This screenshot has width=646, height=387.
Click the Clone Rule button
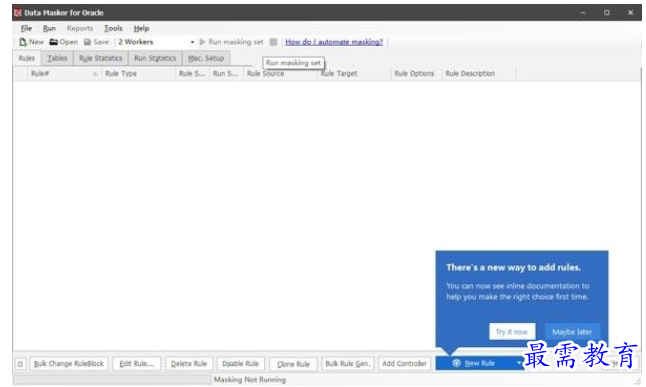tap(293, 364)
